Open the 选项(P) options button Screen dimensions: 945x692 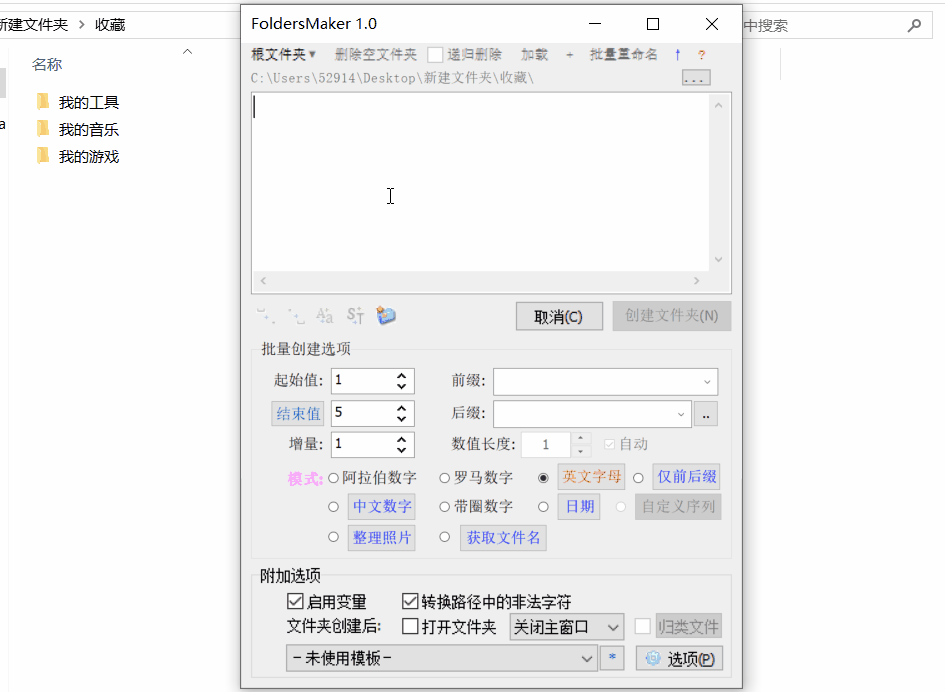(x=679, y=658)
